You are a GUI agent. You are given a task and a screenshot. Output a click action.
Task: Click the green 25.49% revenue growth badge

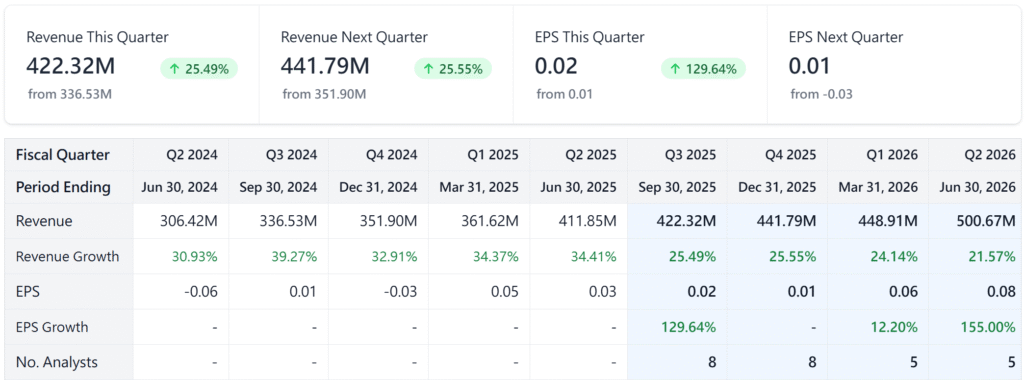click(199, 69)
